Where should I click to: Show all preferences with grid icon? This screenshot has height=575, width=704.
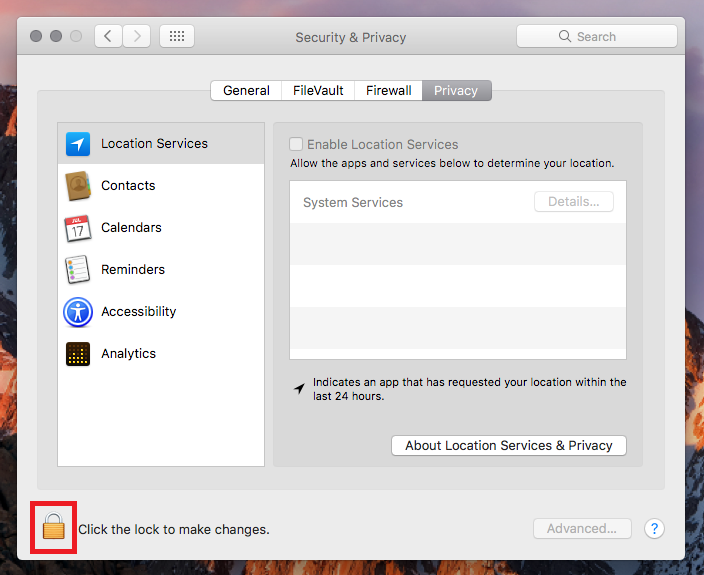coord(177,37)
